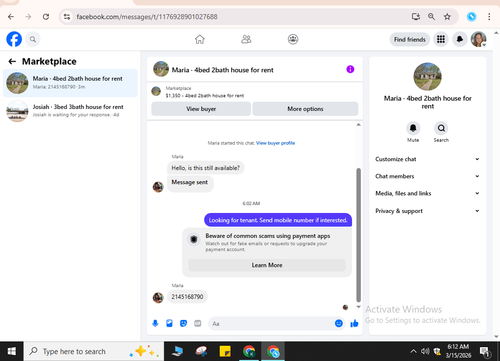
Task: Click the Windows taskbar search box
Action: point(94,351)
